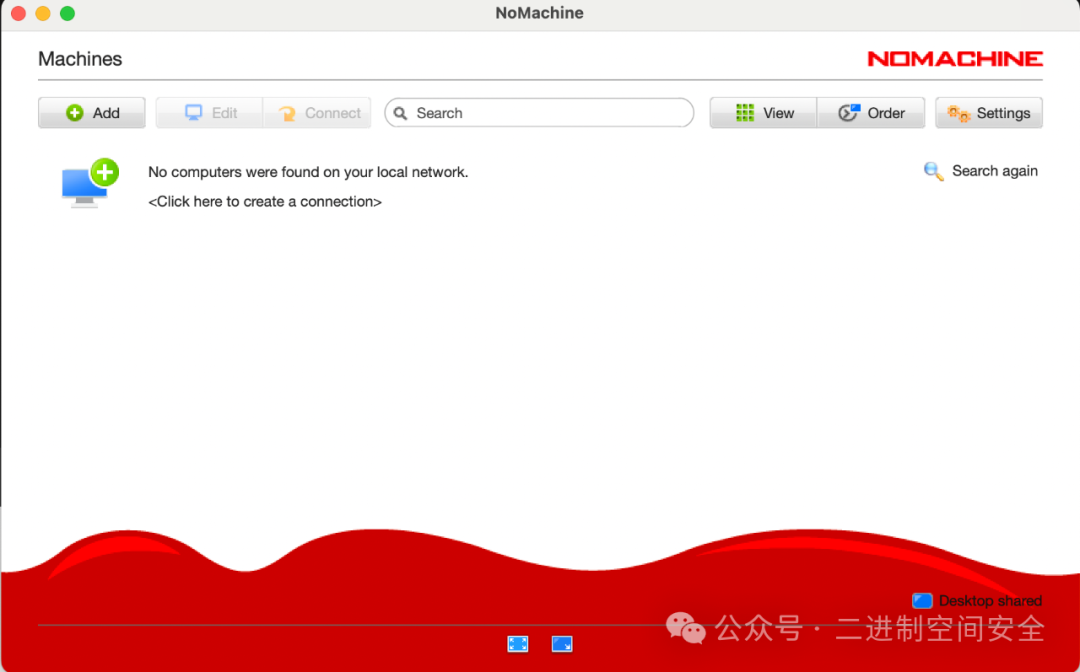The image size is (1080, 672).
Task: Minimize the window using the yellow button
Action: pos(43,14)
